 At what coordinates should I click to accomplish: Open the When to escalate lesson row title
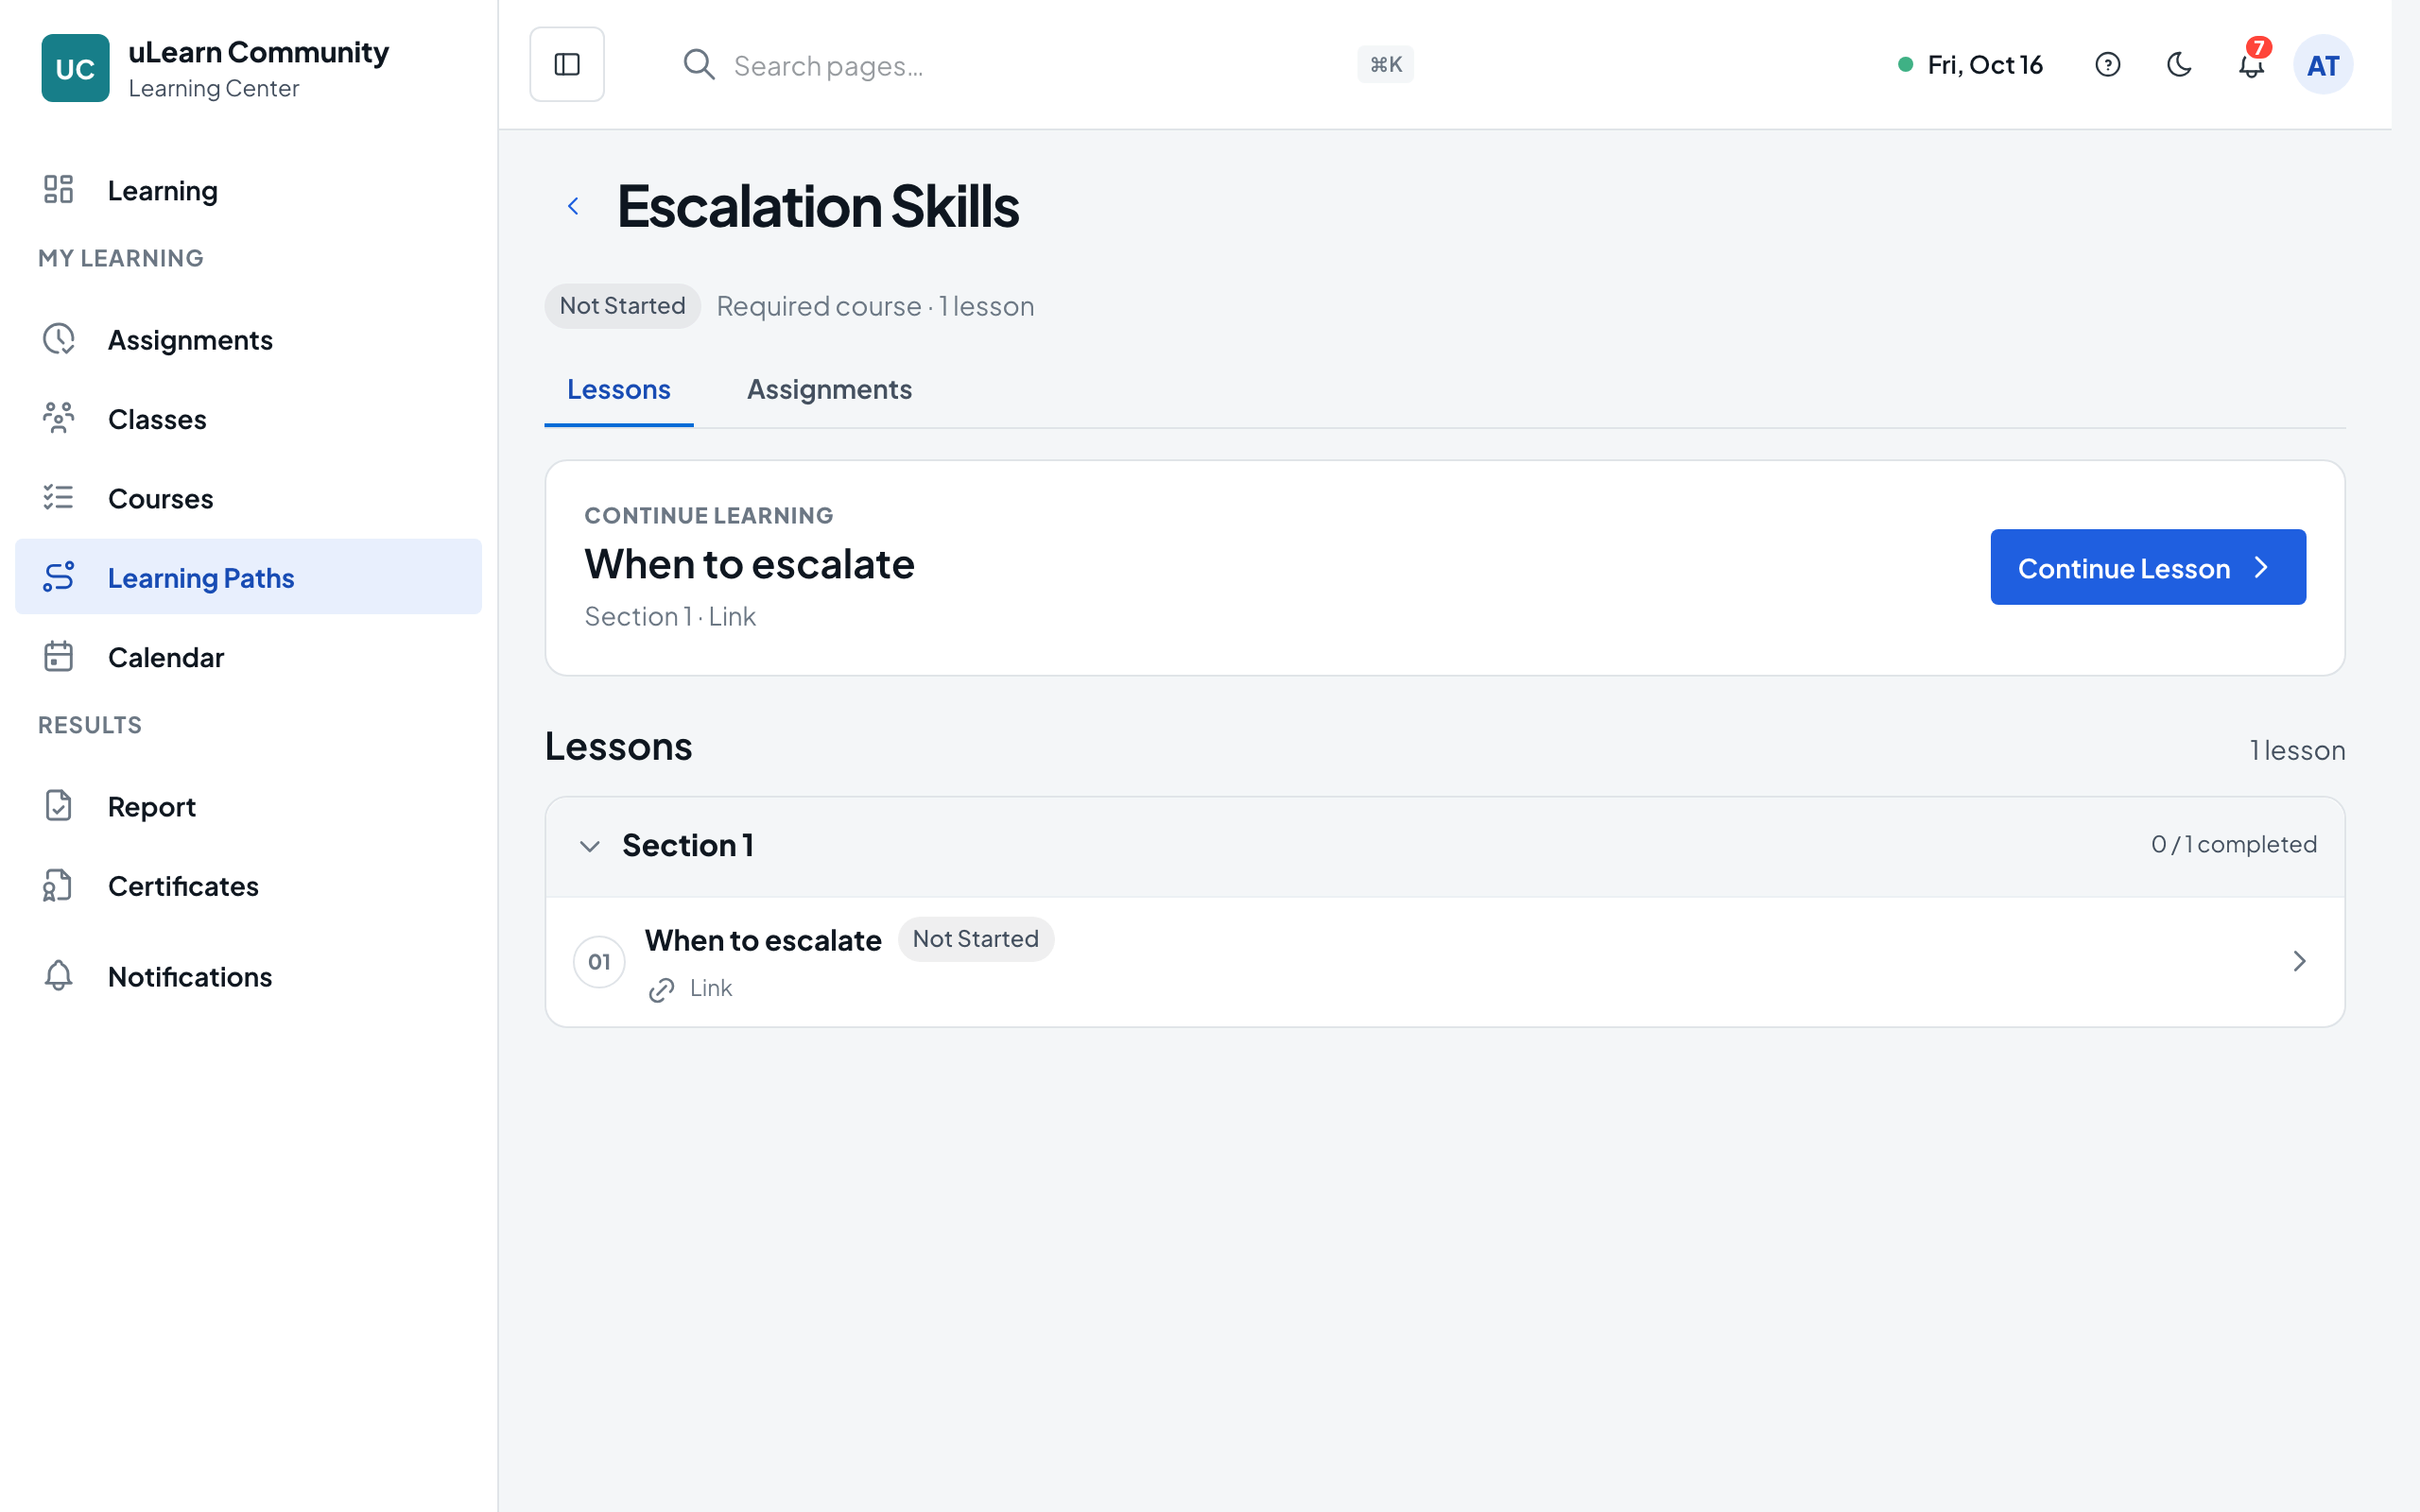(x=763, y=940)
